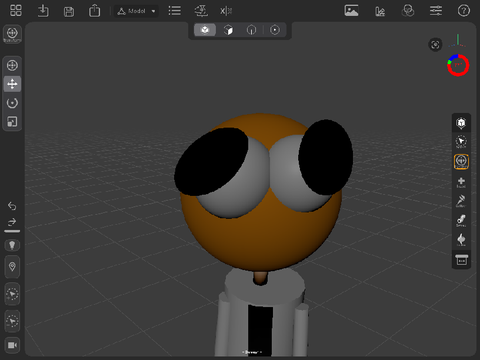This screenshot has width=480, height=360.
Task: Select the pin-shaped tool in right toolbar
Action: [461, 201]
